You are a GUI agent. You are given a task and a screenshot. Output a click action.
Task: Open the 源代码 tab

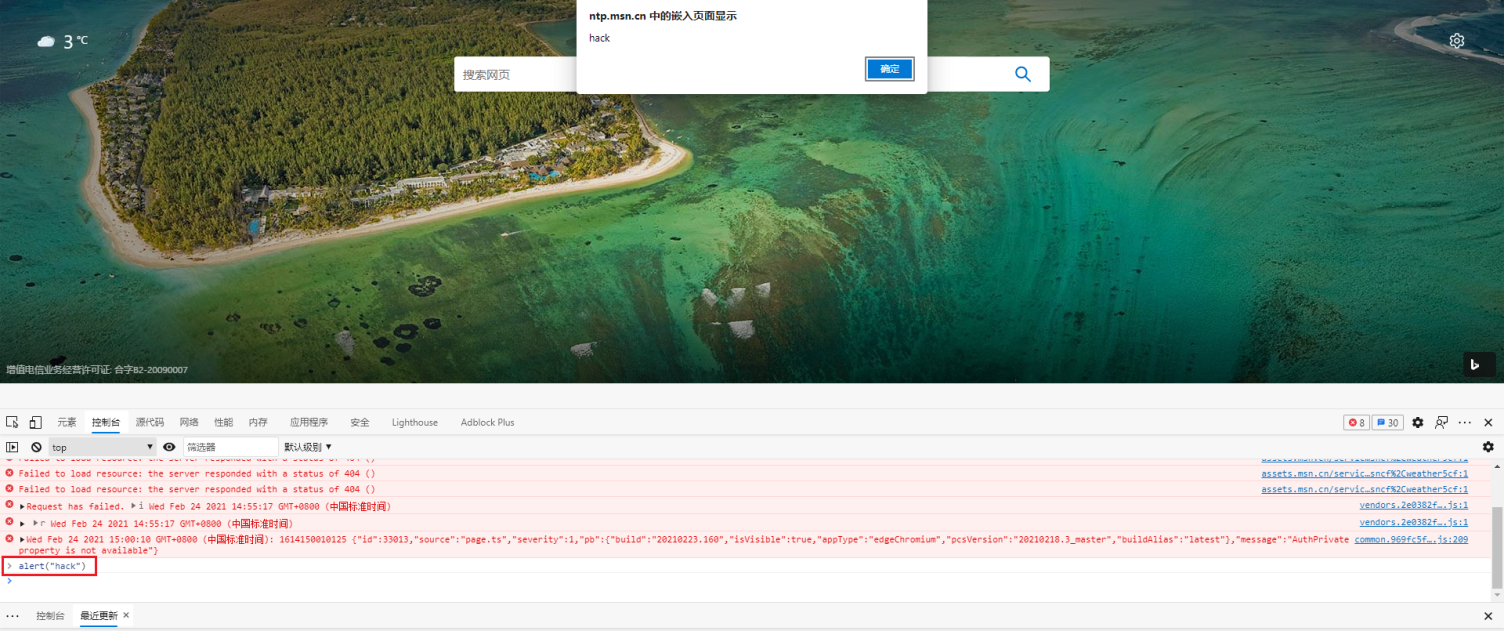click(150, 422)
